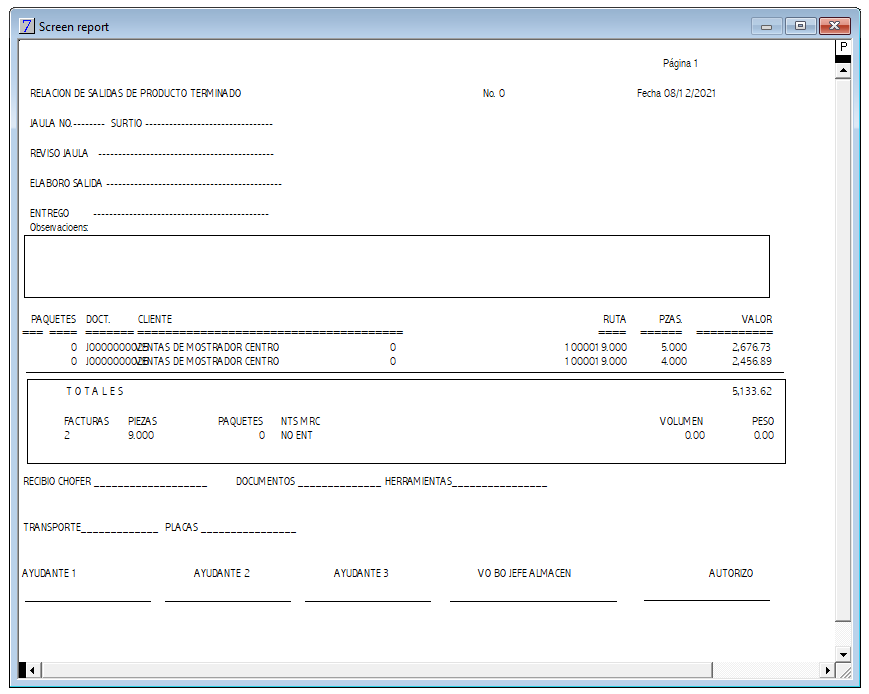Image resolution: width=869 pixels, height=694 pixels.
Task: Click the Screen report title bar text
Action: pyautogui.click(x=74, y=27)
